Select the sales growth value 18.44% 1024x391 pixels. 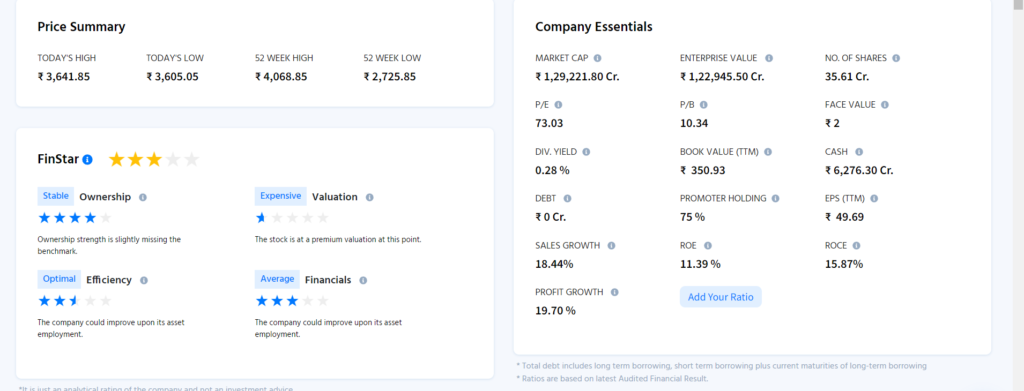[x=554, y=264]
